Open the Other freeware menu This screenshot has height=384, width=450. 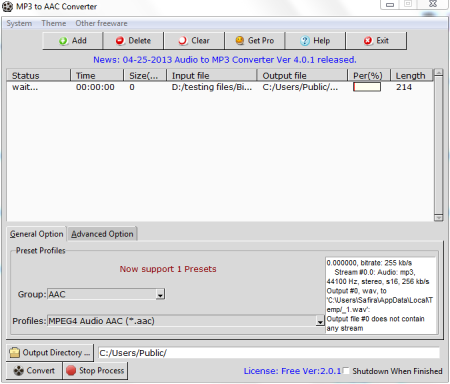(x=101, y=23)
